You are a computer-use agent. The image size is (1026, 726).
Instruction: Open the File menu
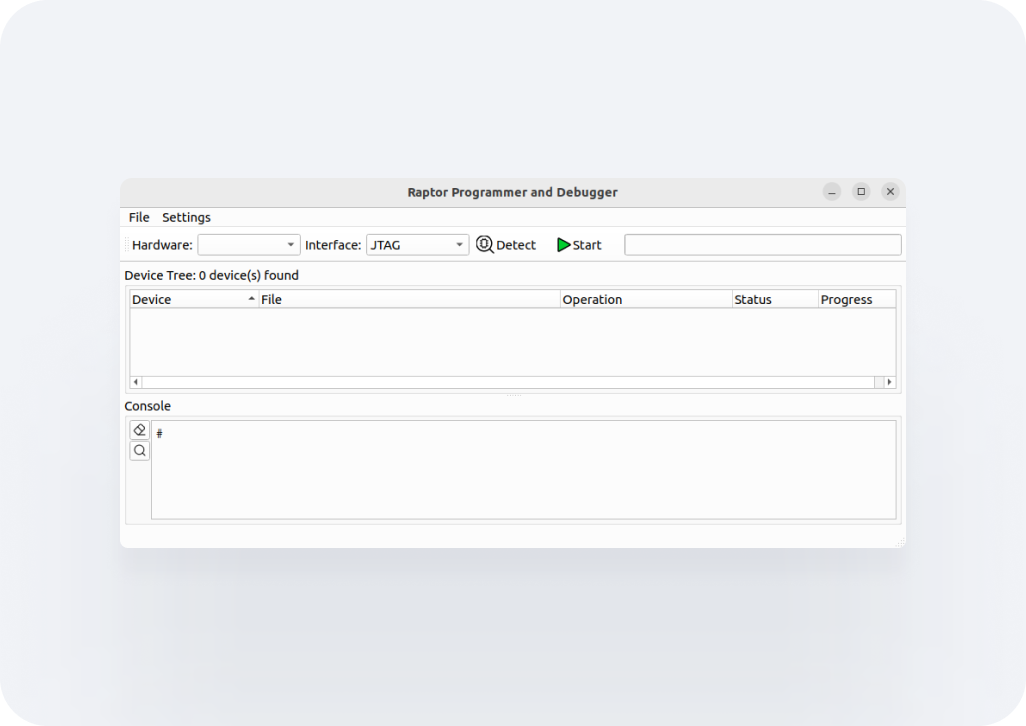pos(139,217)
